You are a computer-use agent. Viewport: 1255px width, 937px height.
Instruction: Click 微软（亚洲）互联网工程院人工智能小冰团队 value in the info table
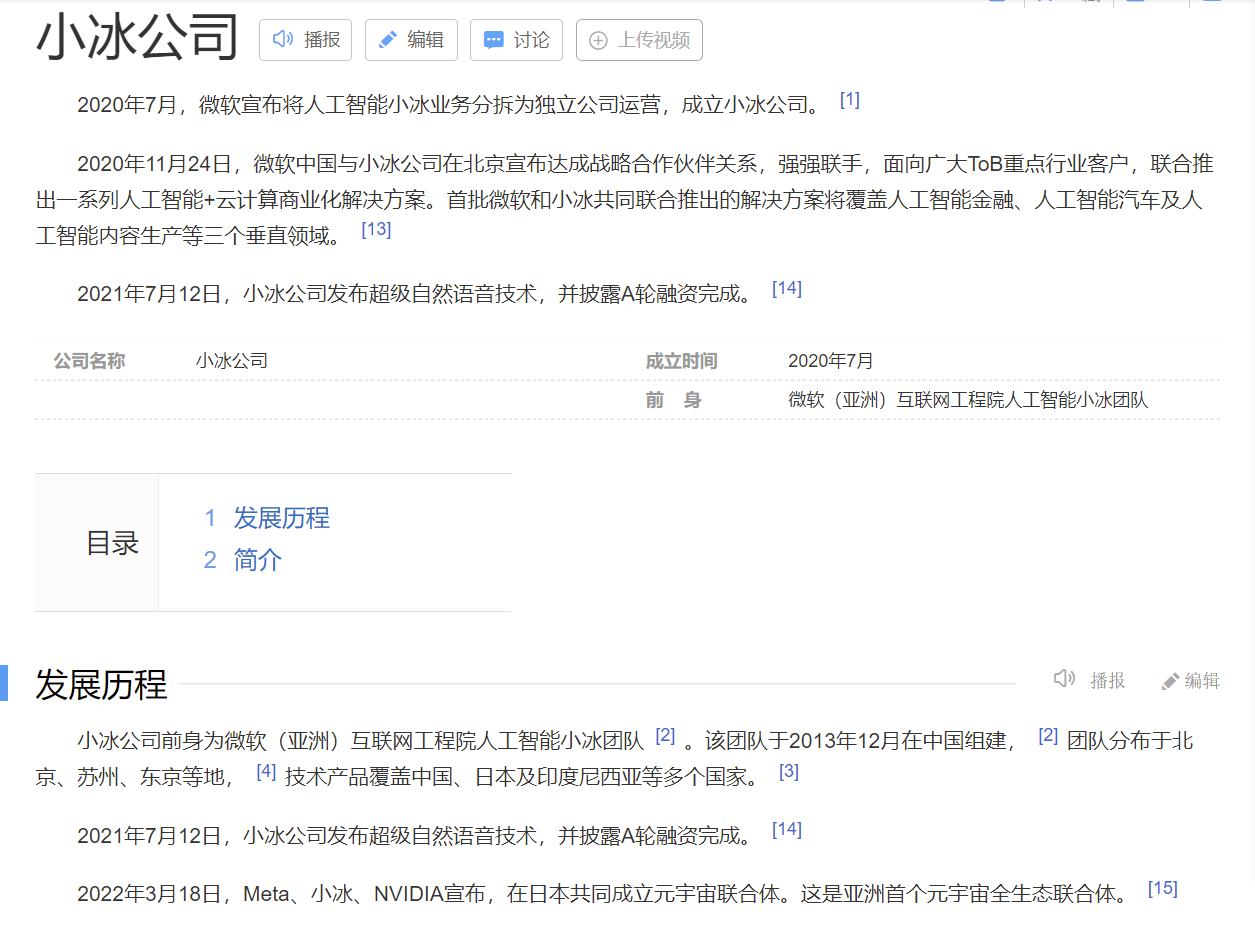pos(968,400)
